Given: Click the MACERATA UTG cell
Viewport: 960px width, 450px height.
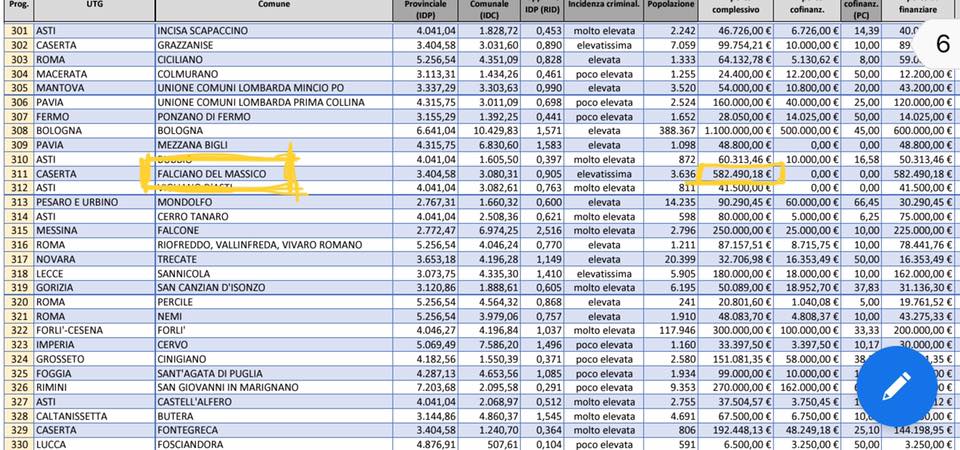Looking at the screenshot, I should (x=94, y=73).
